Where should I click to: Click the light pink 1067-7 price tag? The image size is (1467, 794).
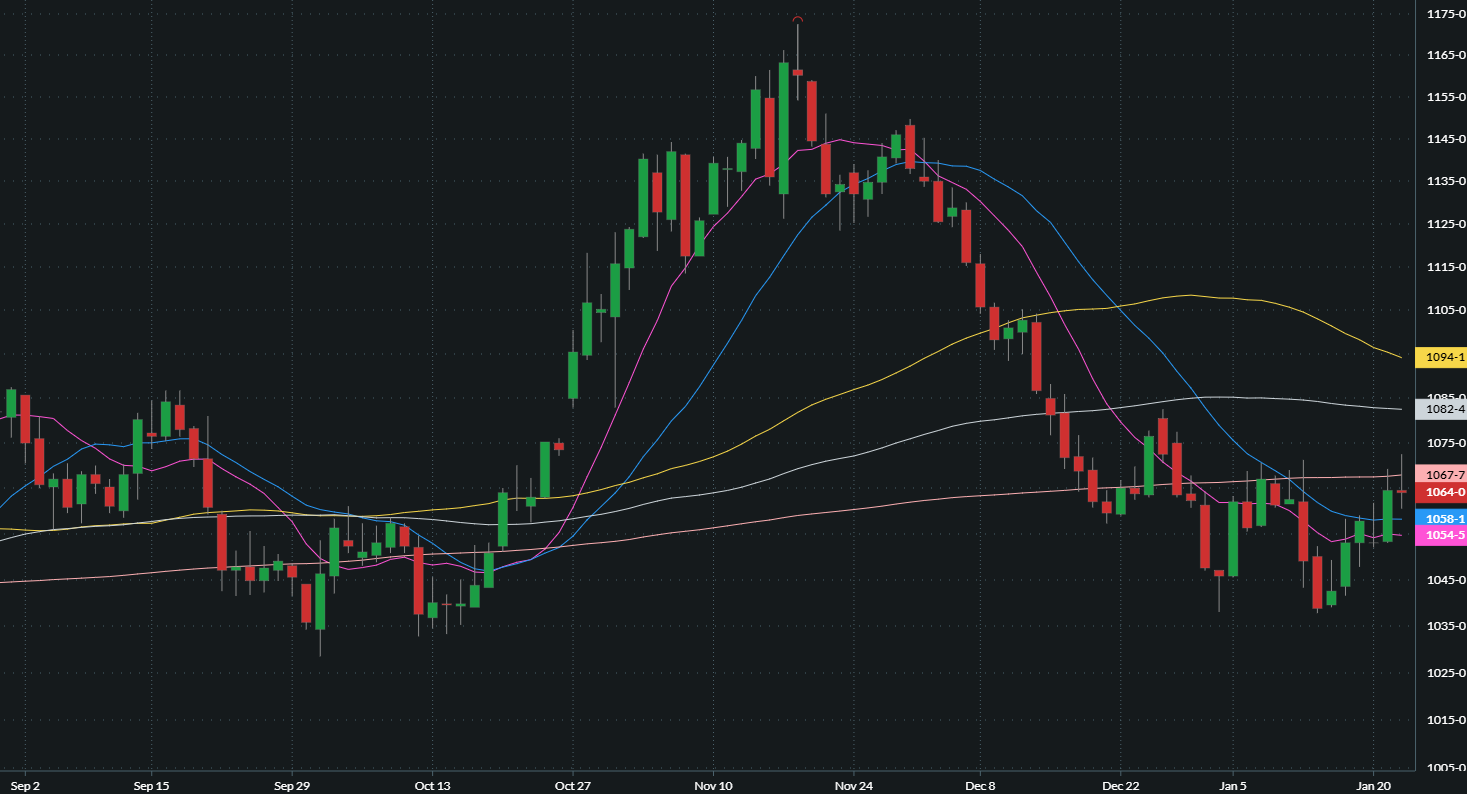click(x=1441, y=475)
